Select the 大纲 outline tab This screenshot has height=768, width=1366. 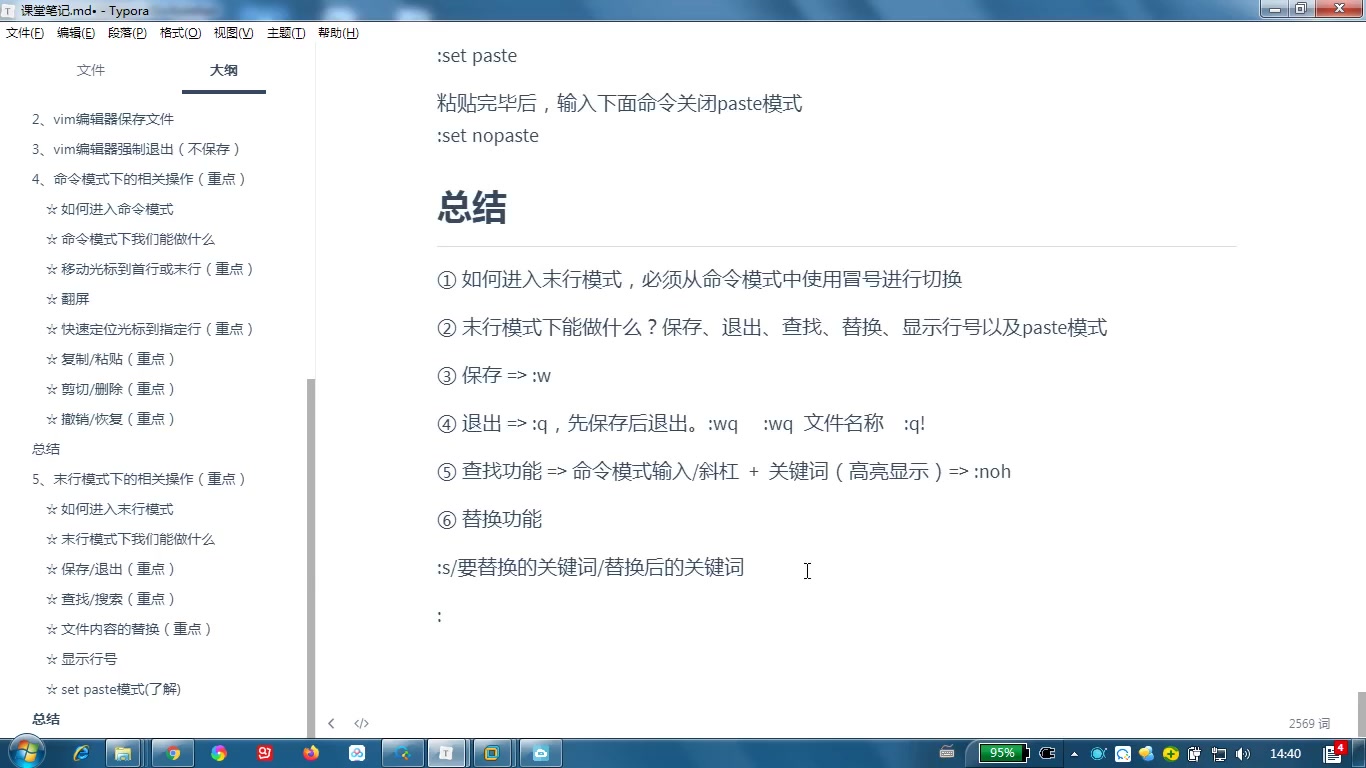(x=224, y=70)
